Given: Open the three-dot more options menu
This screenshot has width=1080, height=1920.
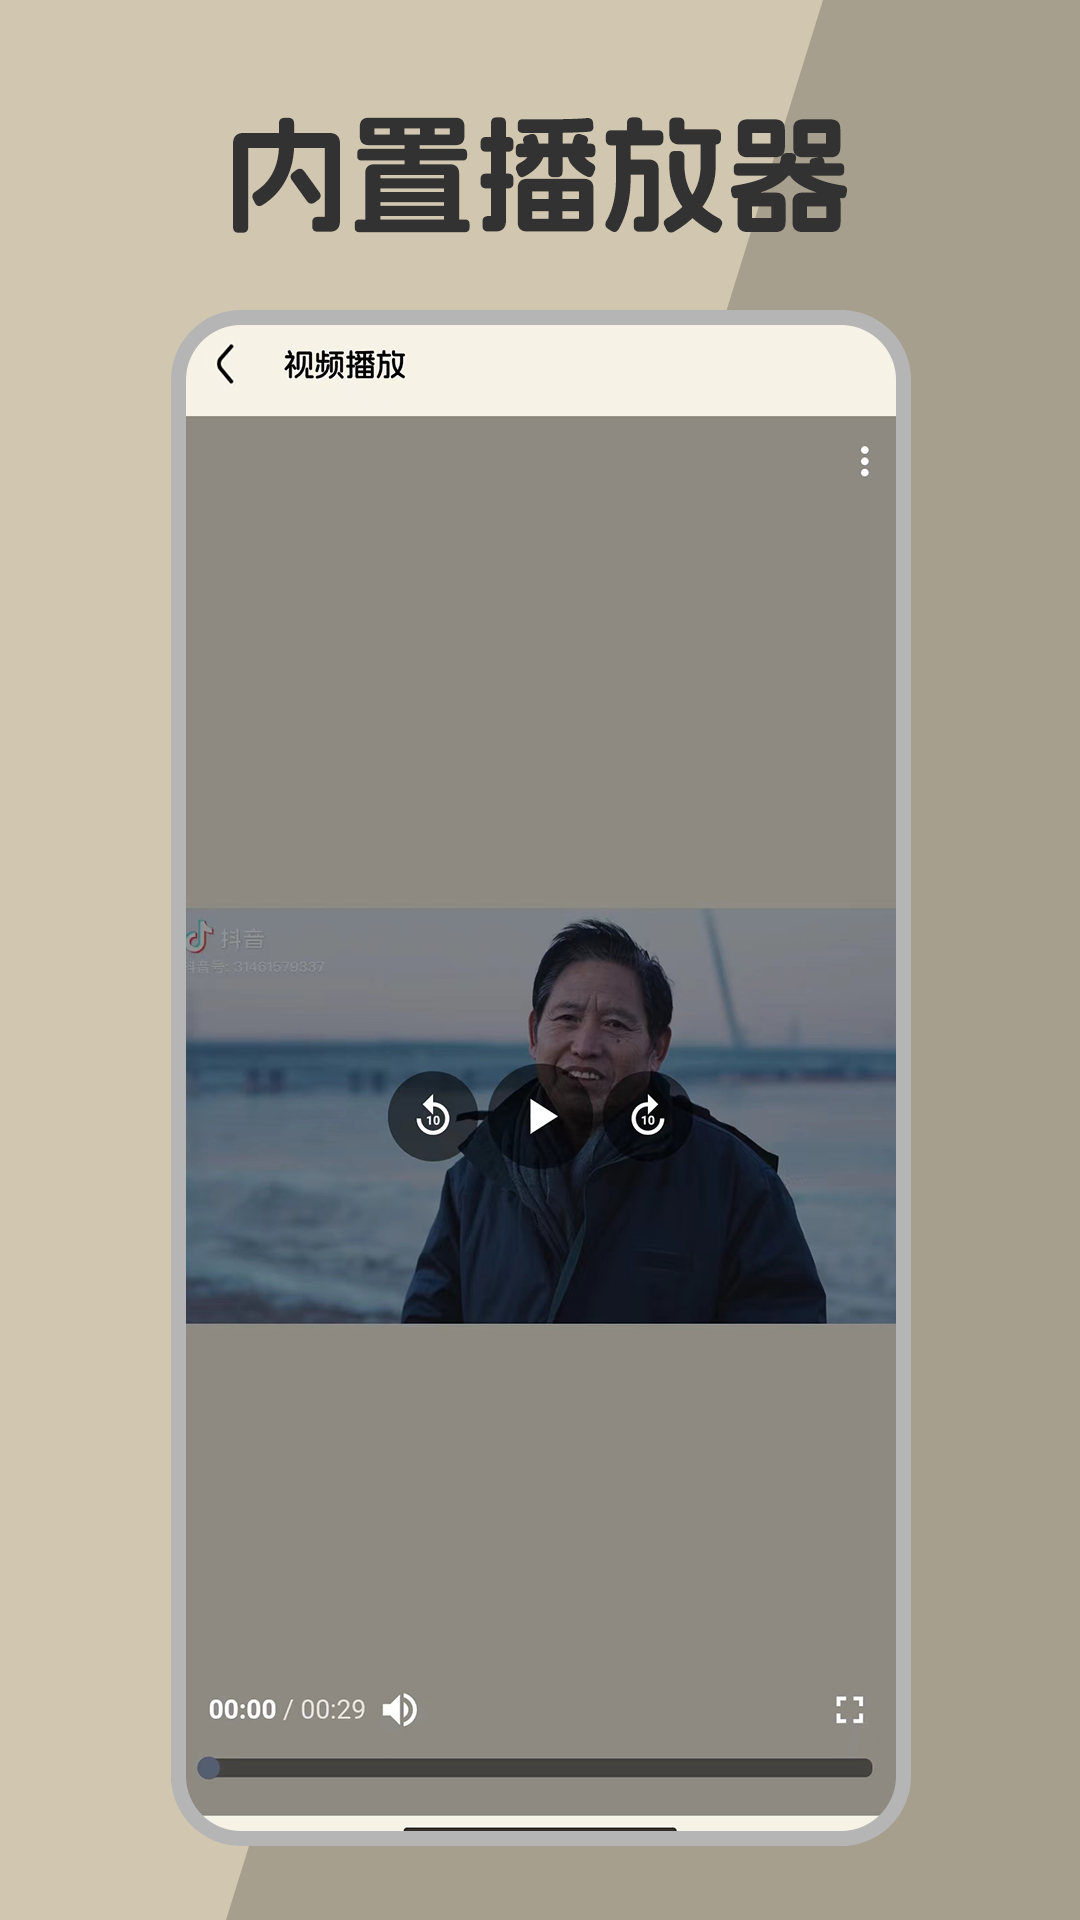Looking at the screenshot, I should tap(864, 461).
